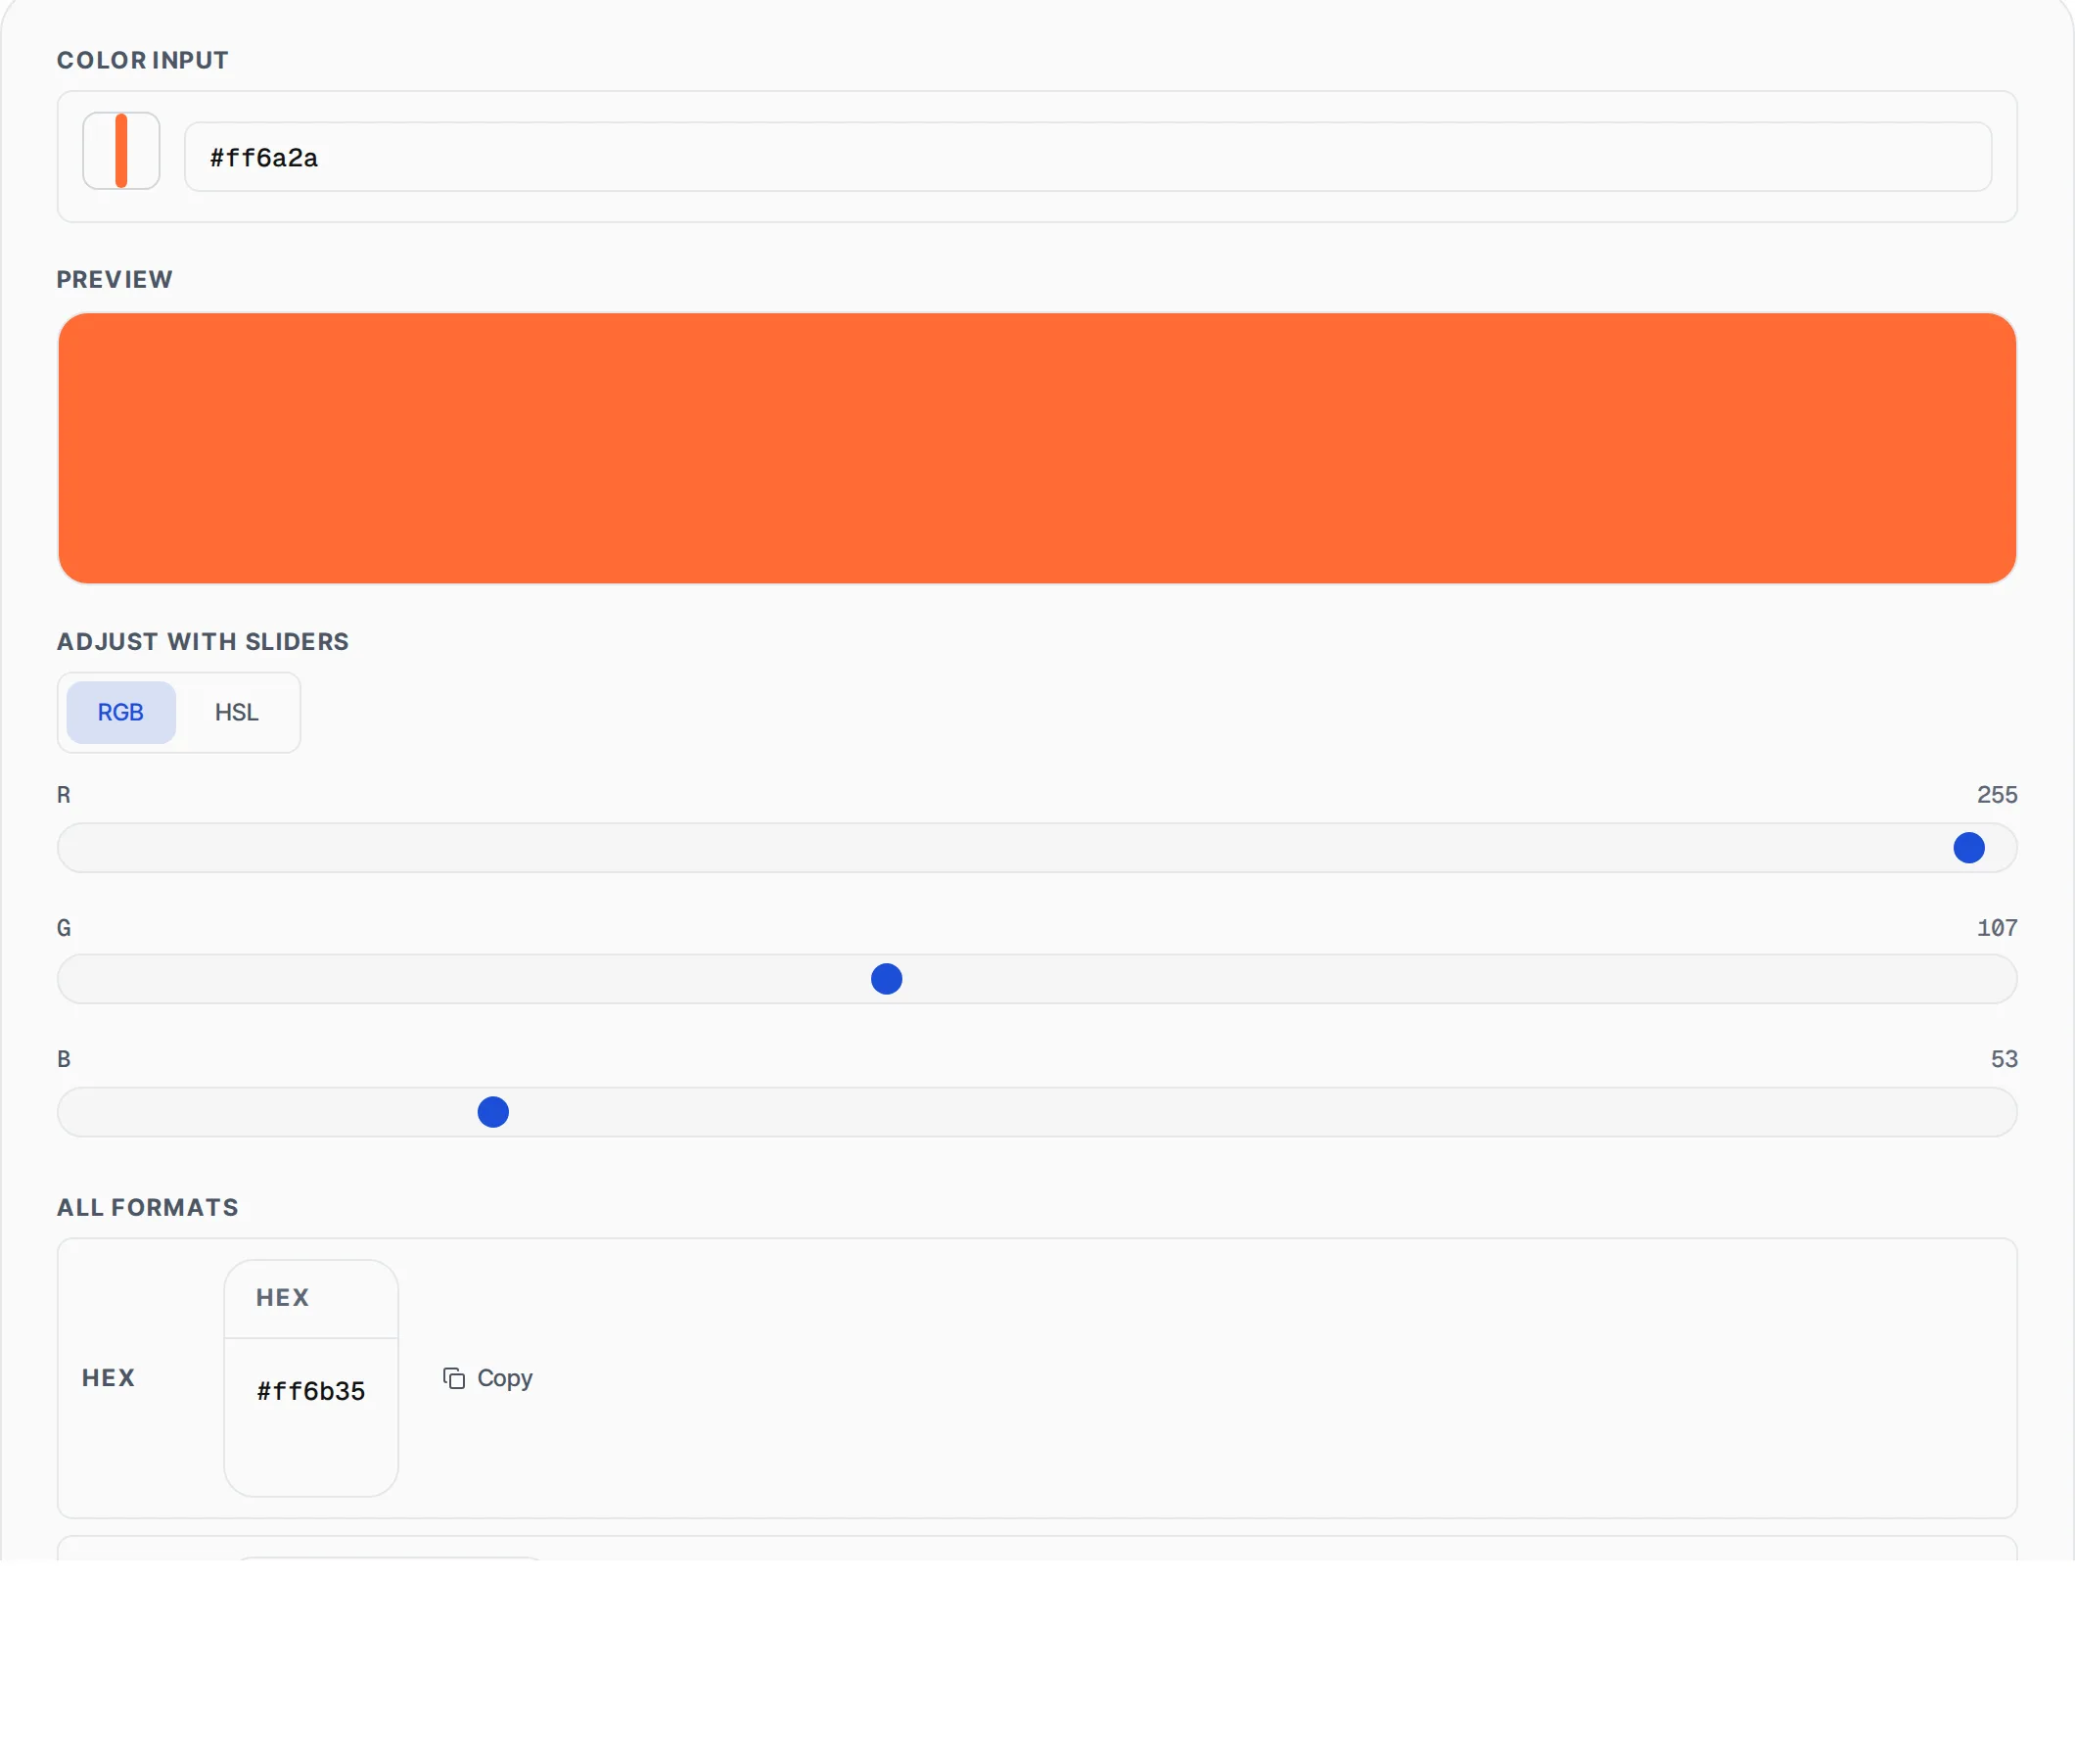Viewport: 2075px width, 1764px height.
Task: Switch sliders to RGB mode
Action: click(x=121, y=713)
